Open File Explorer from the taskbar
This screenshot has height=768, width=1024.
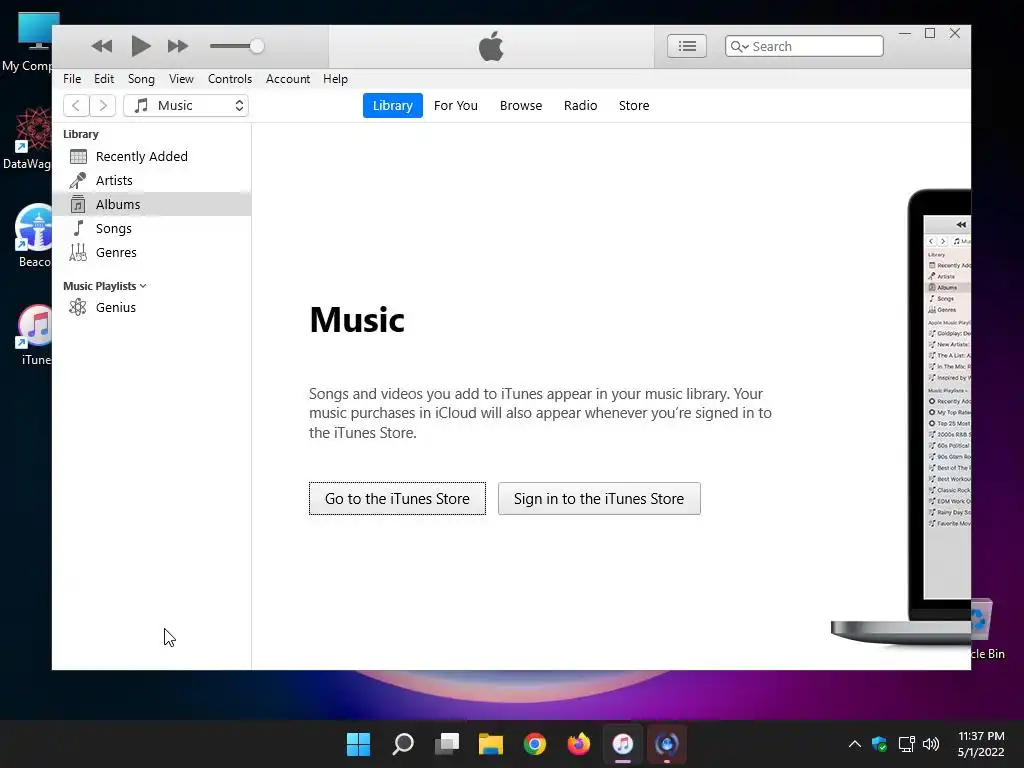click(x=490, y=744)
